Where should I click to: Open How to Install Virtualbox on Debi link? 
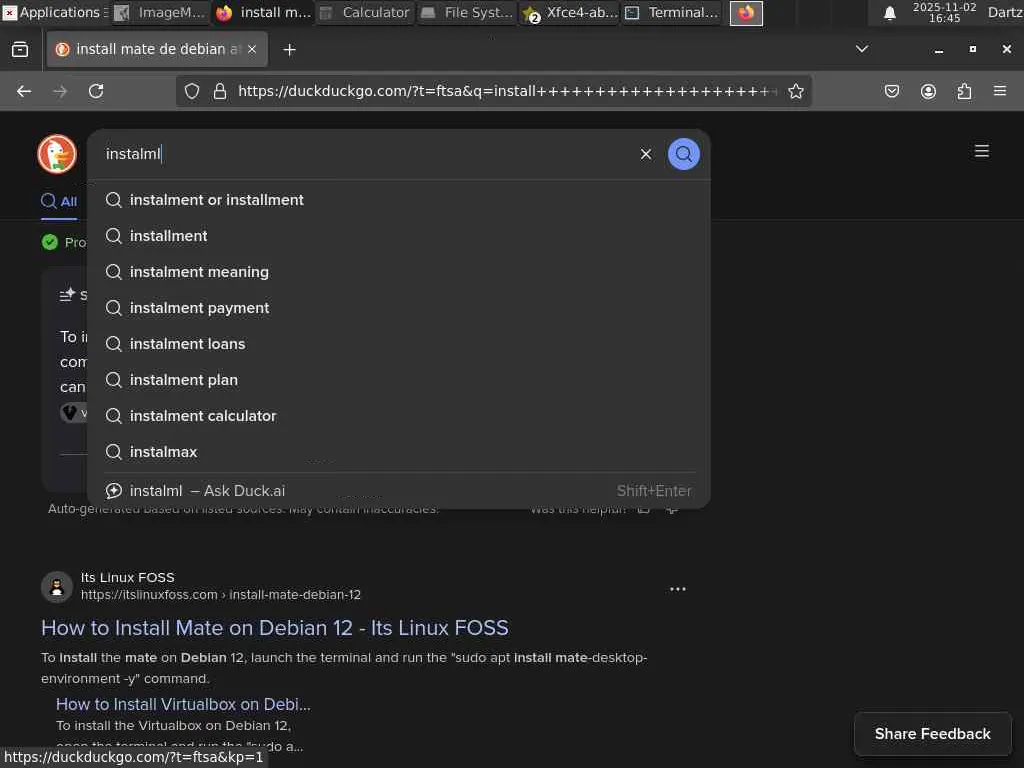coord(183,704)
